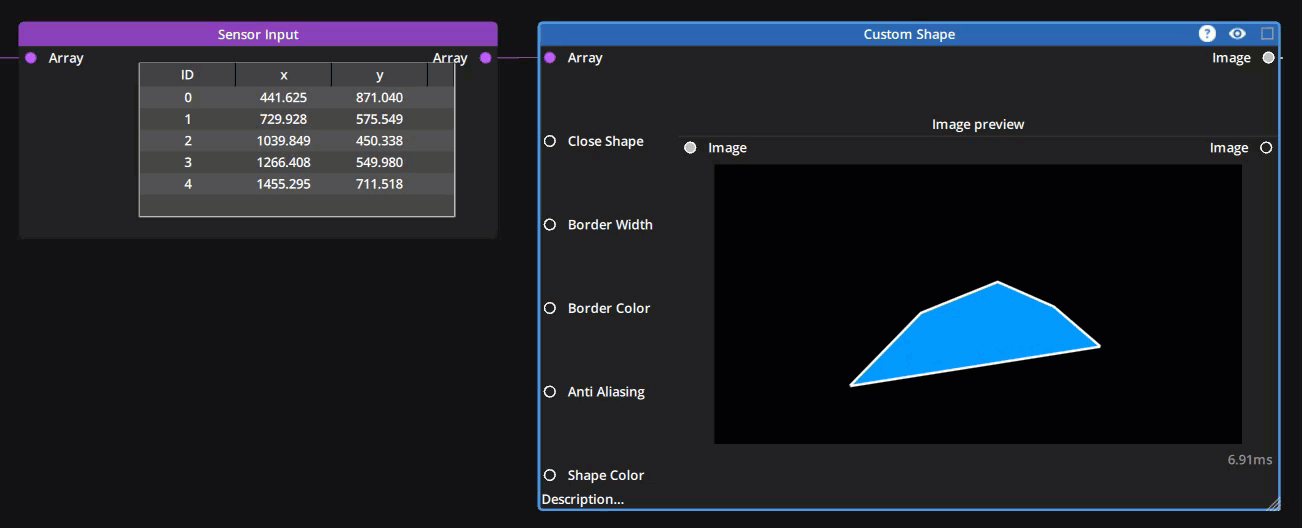Click the Border Color label
Screen dimensions: 1302x528
click(609, 308)
